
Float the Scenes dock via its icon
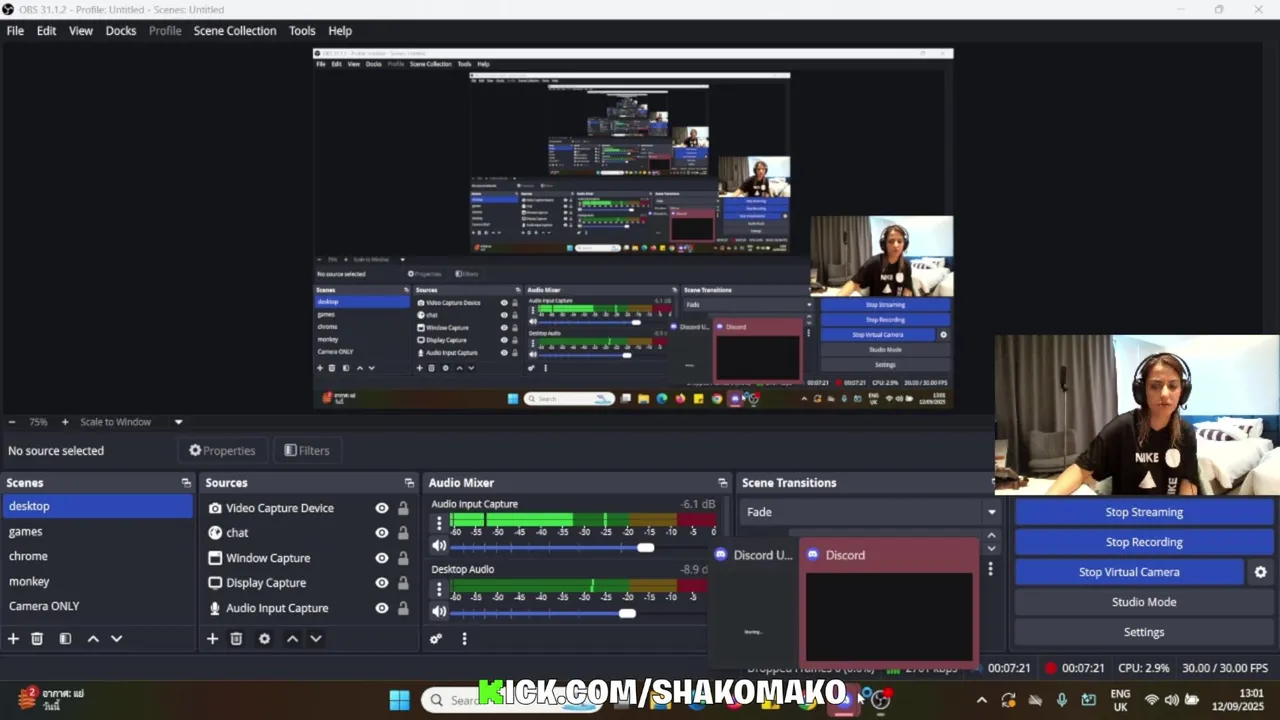click(186, 483)
